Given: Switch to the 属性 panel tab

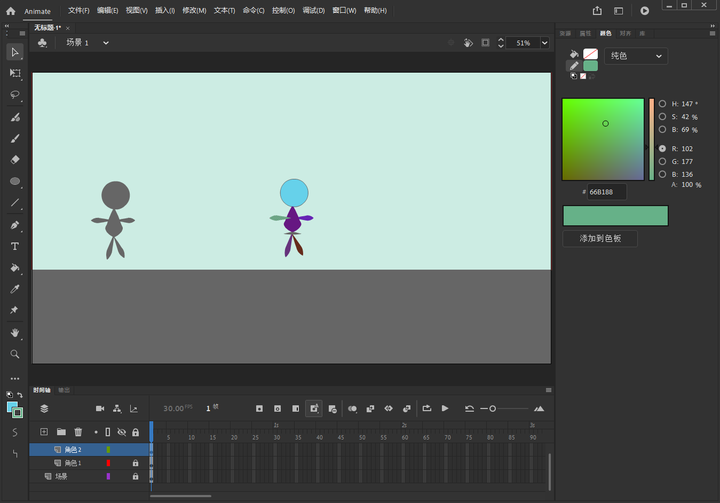Looking at the screenshot, I should tap(585, 34).
